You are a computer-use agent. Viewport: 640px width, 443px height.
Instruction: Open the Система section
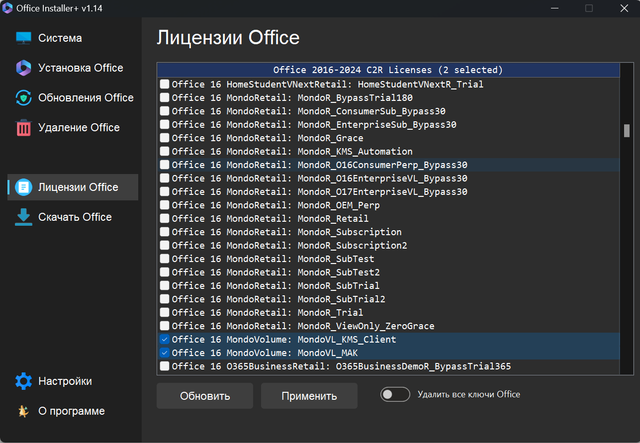pos(73,38)
